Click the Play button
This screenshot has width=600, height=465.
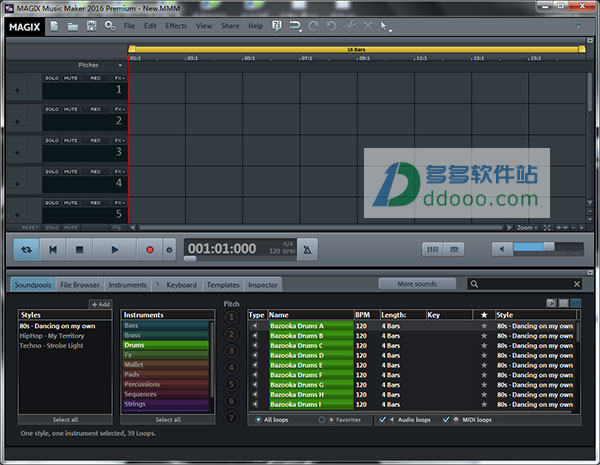(115, 250)
